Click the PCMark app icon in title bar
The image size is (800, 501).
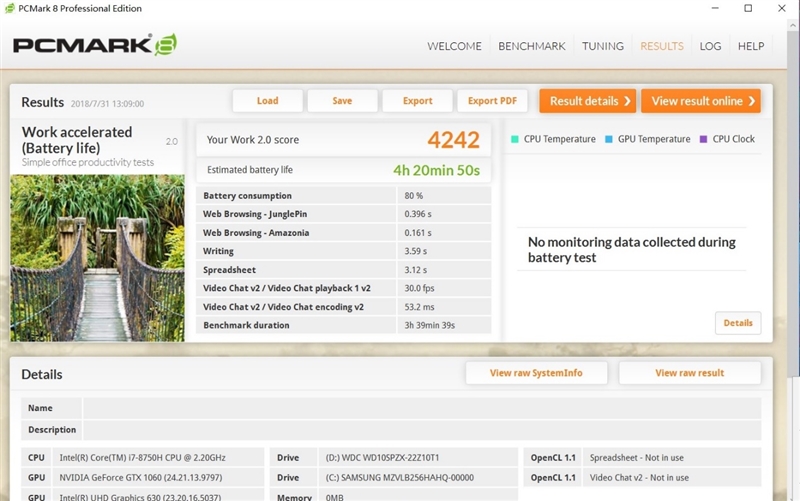tap(10, 9)
